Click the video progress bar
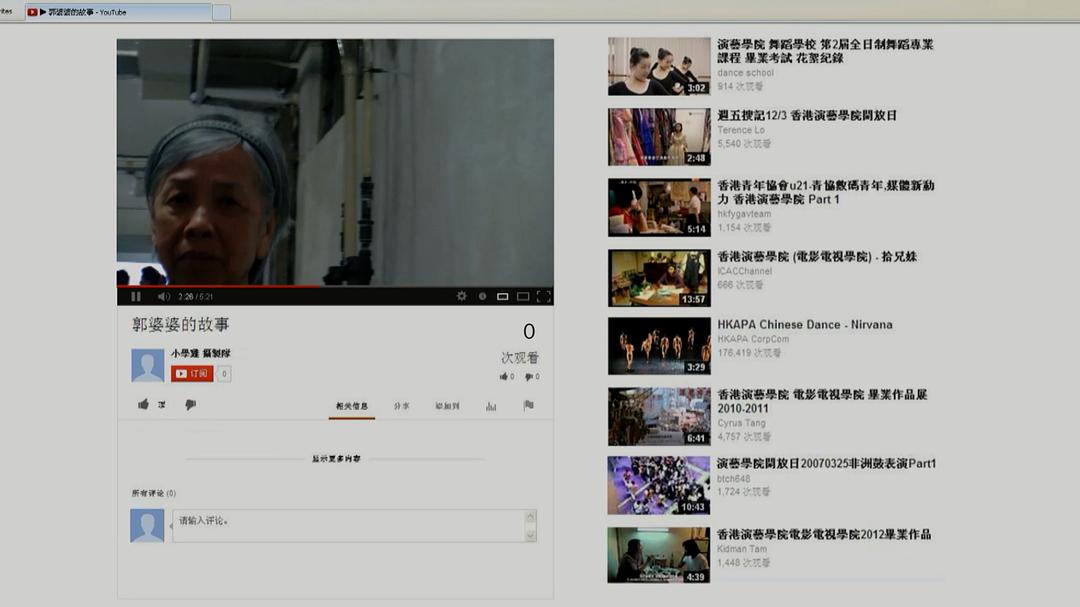Viewport: 1080px width, 607px height. coord(335,286)
